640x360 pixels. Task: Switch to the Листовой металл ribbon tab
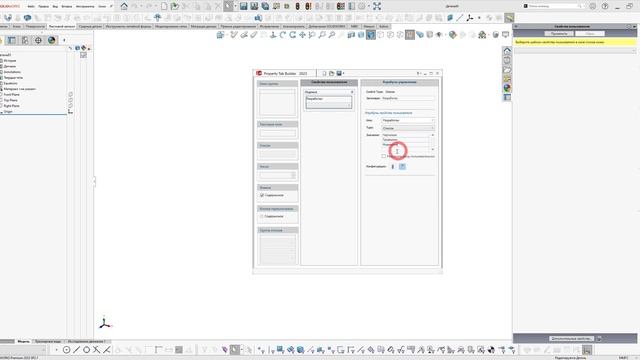(62, 26)
